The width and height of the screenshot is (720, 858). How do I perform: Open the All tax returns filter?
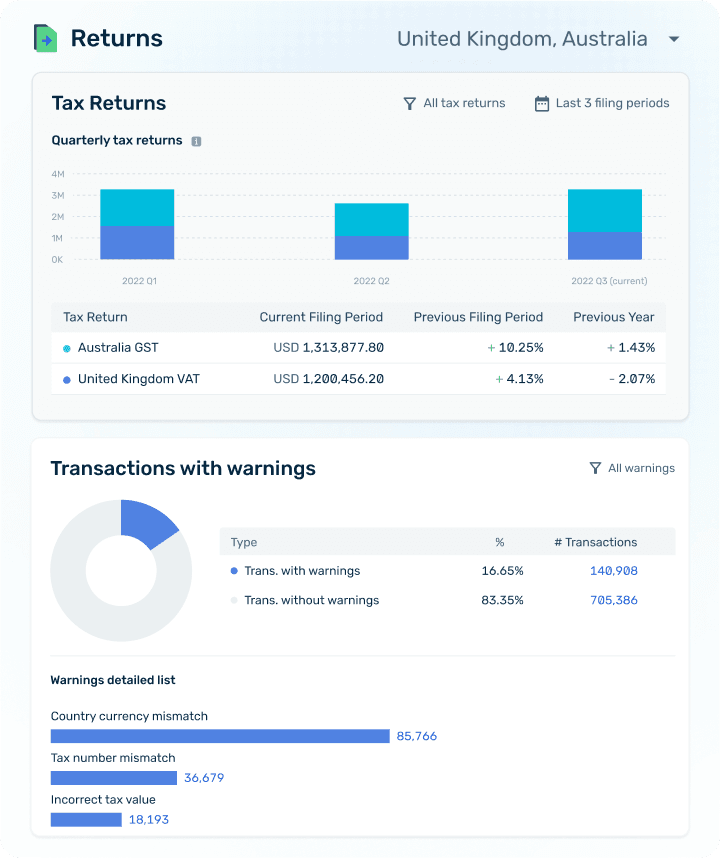[x=454, y=103]
